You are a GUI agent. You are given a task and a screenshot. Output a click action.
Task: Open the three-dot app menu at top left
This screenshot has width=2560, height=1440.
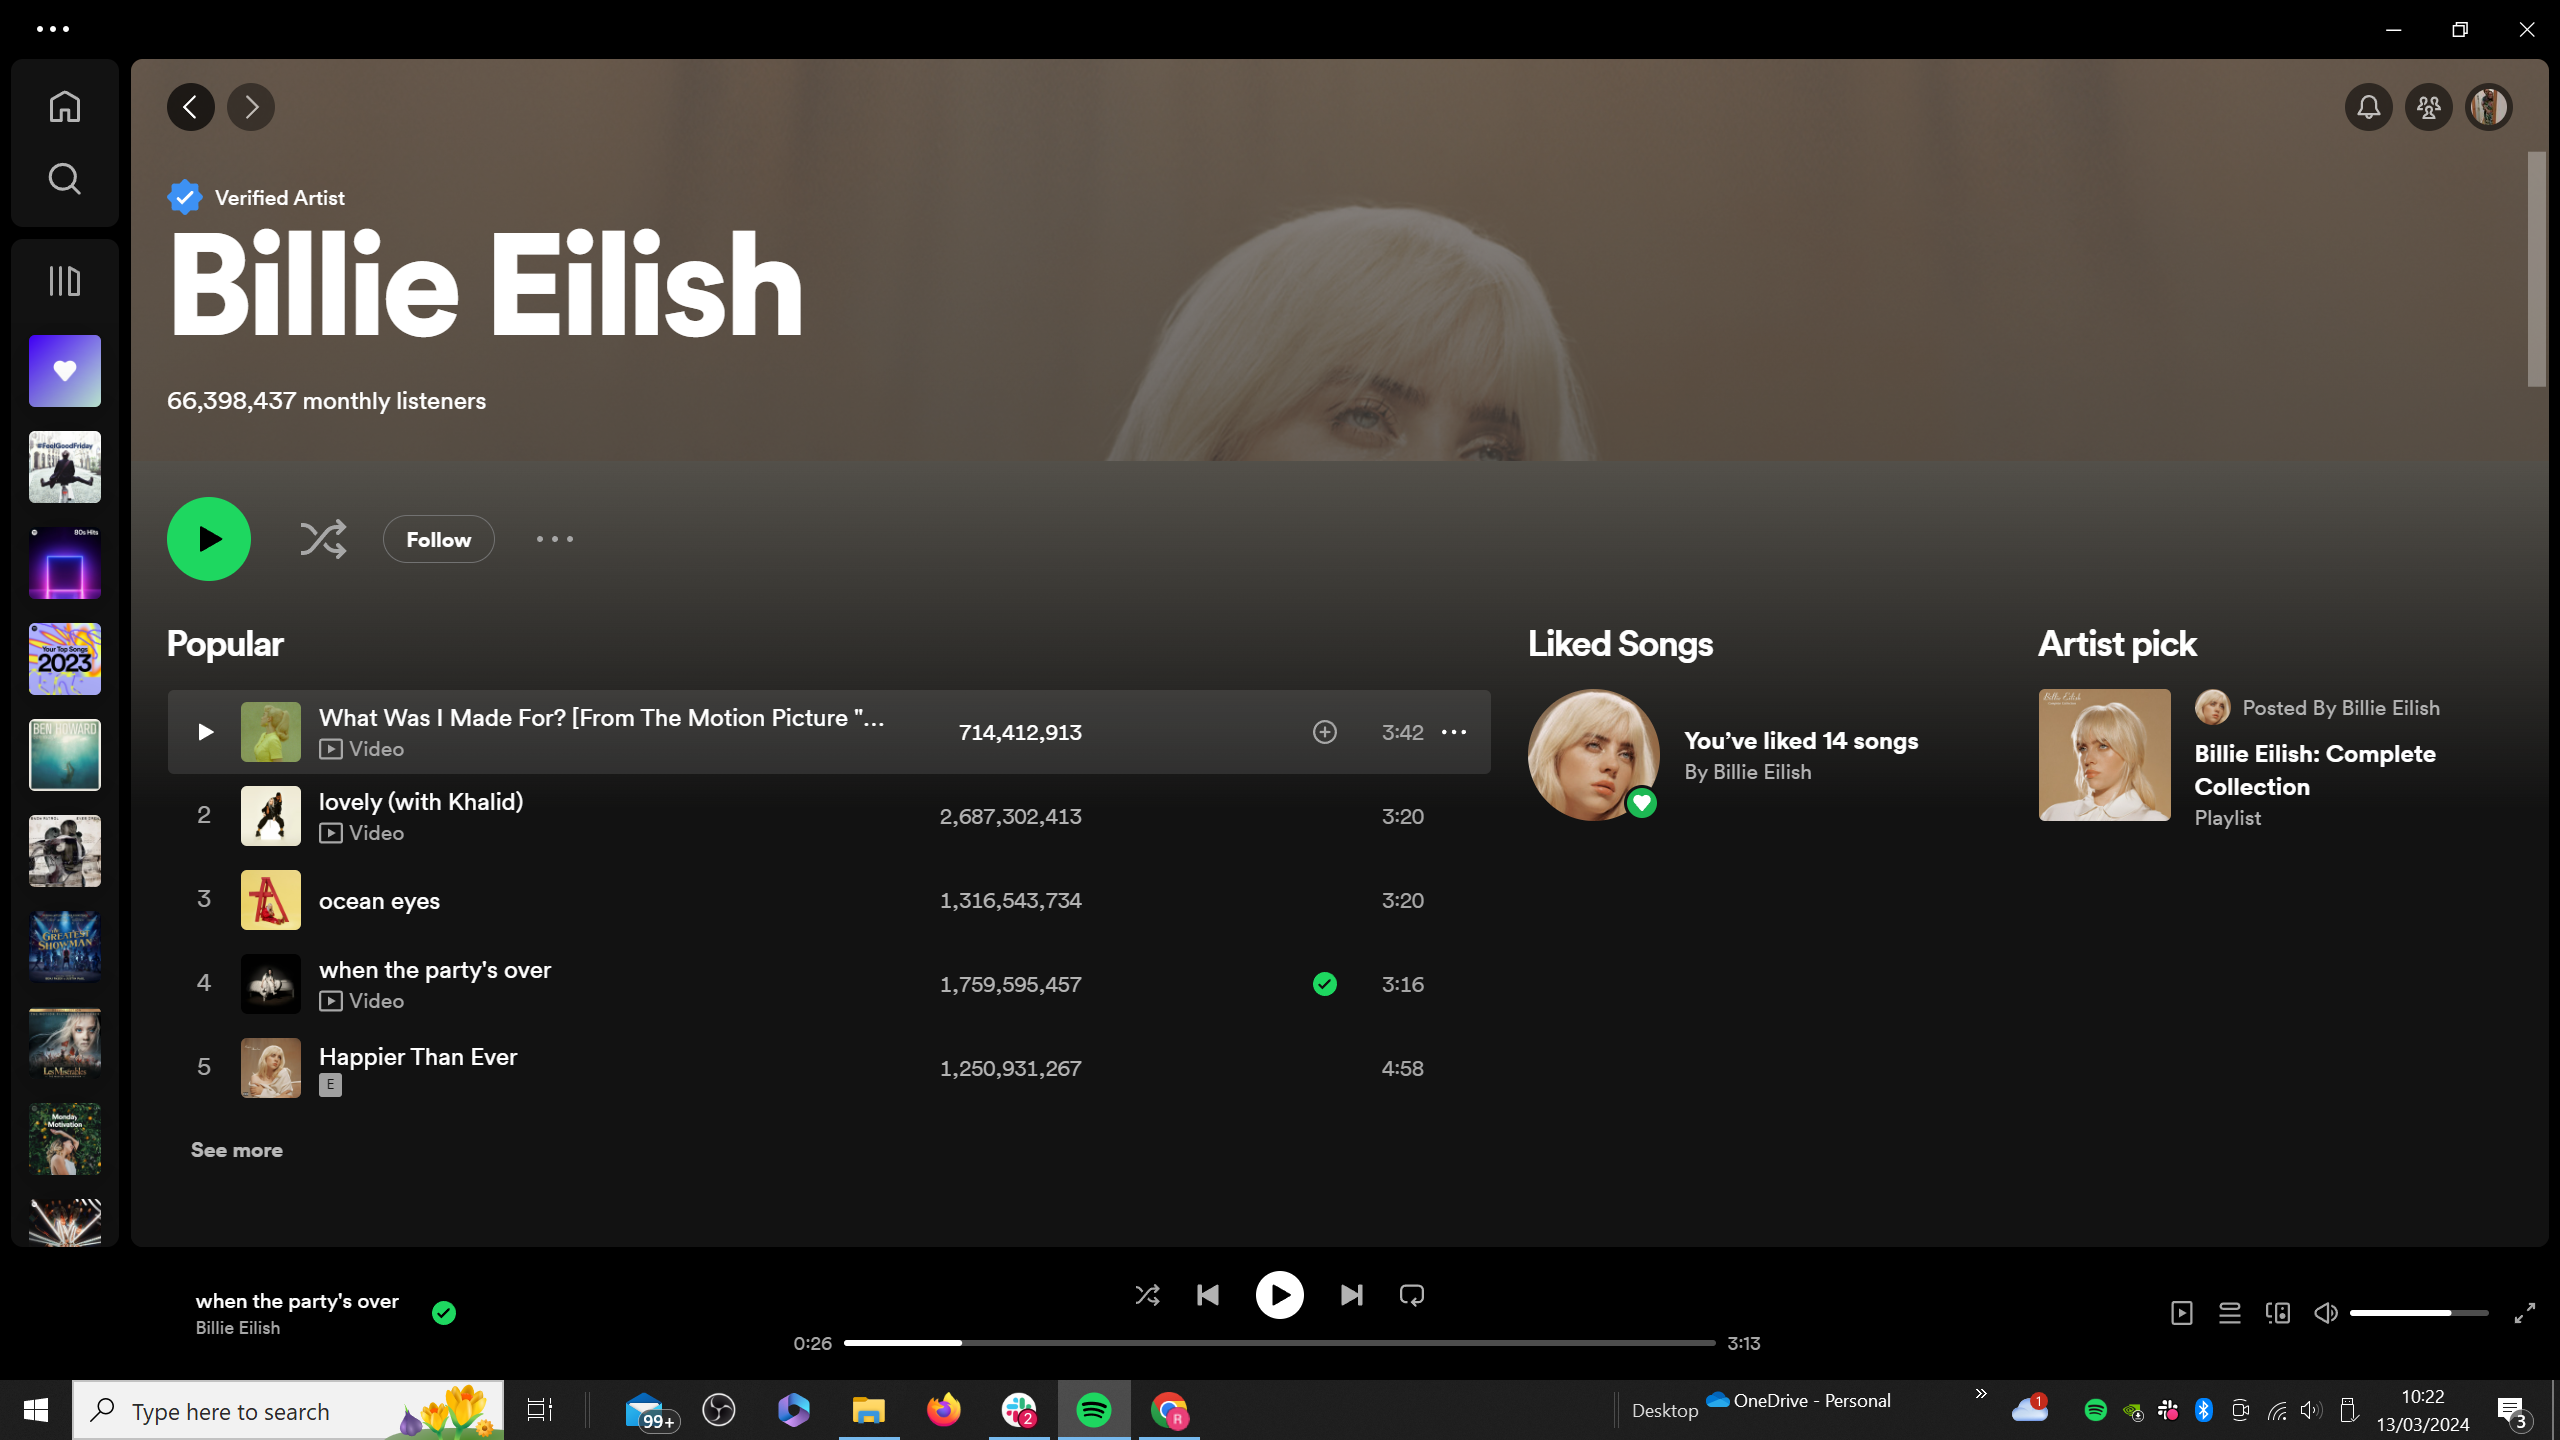coord(53,29)
